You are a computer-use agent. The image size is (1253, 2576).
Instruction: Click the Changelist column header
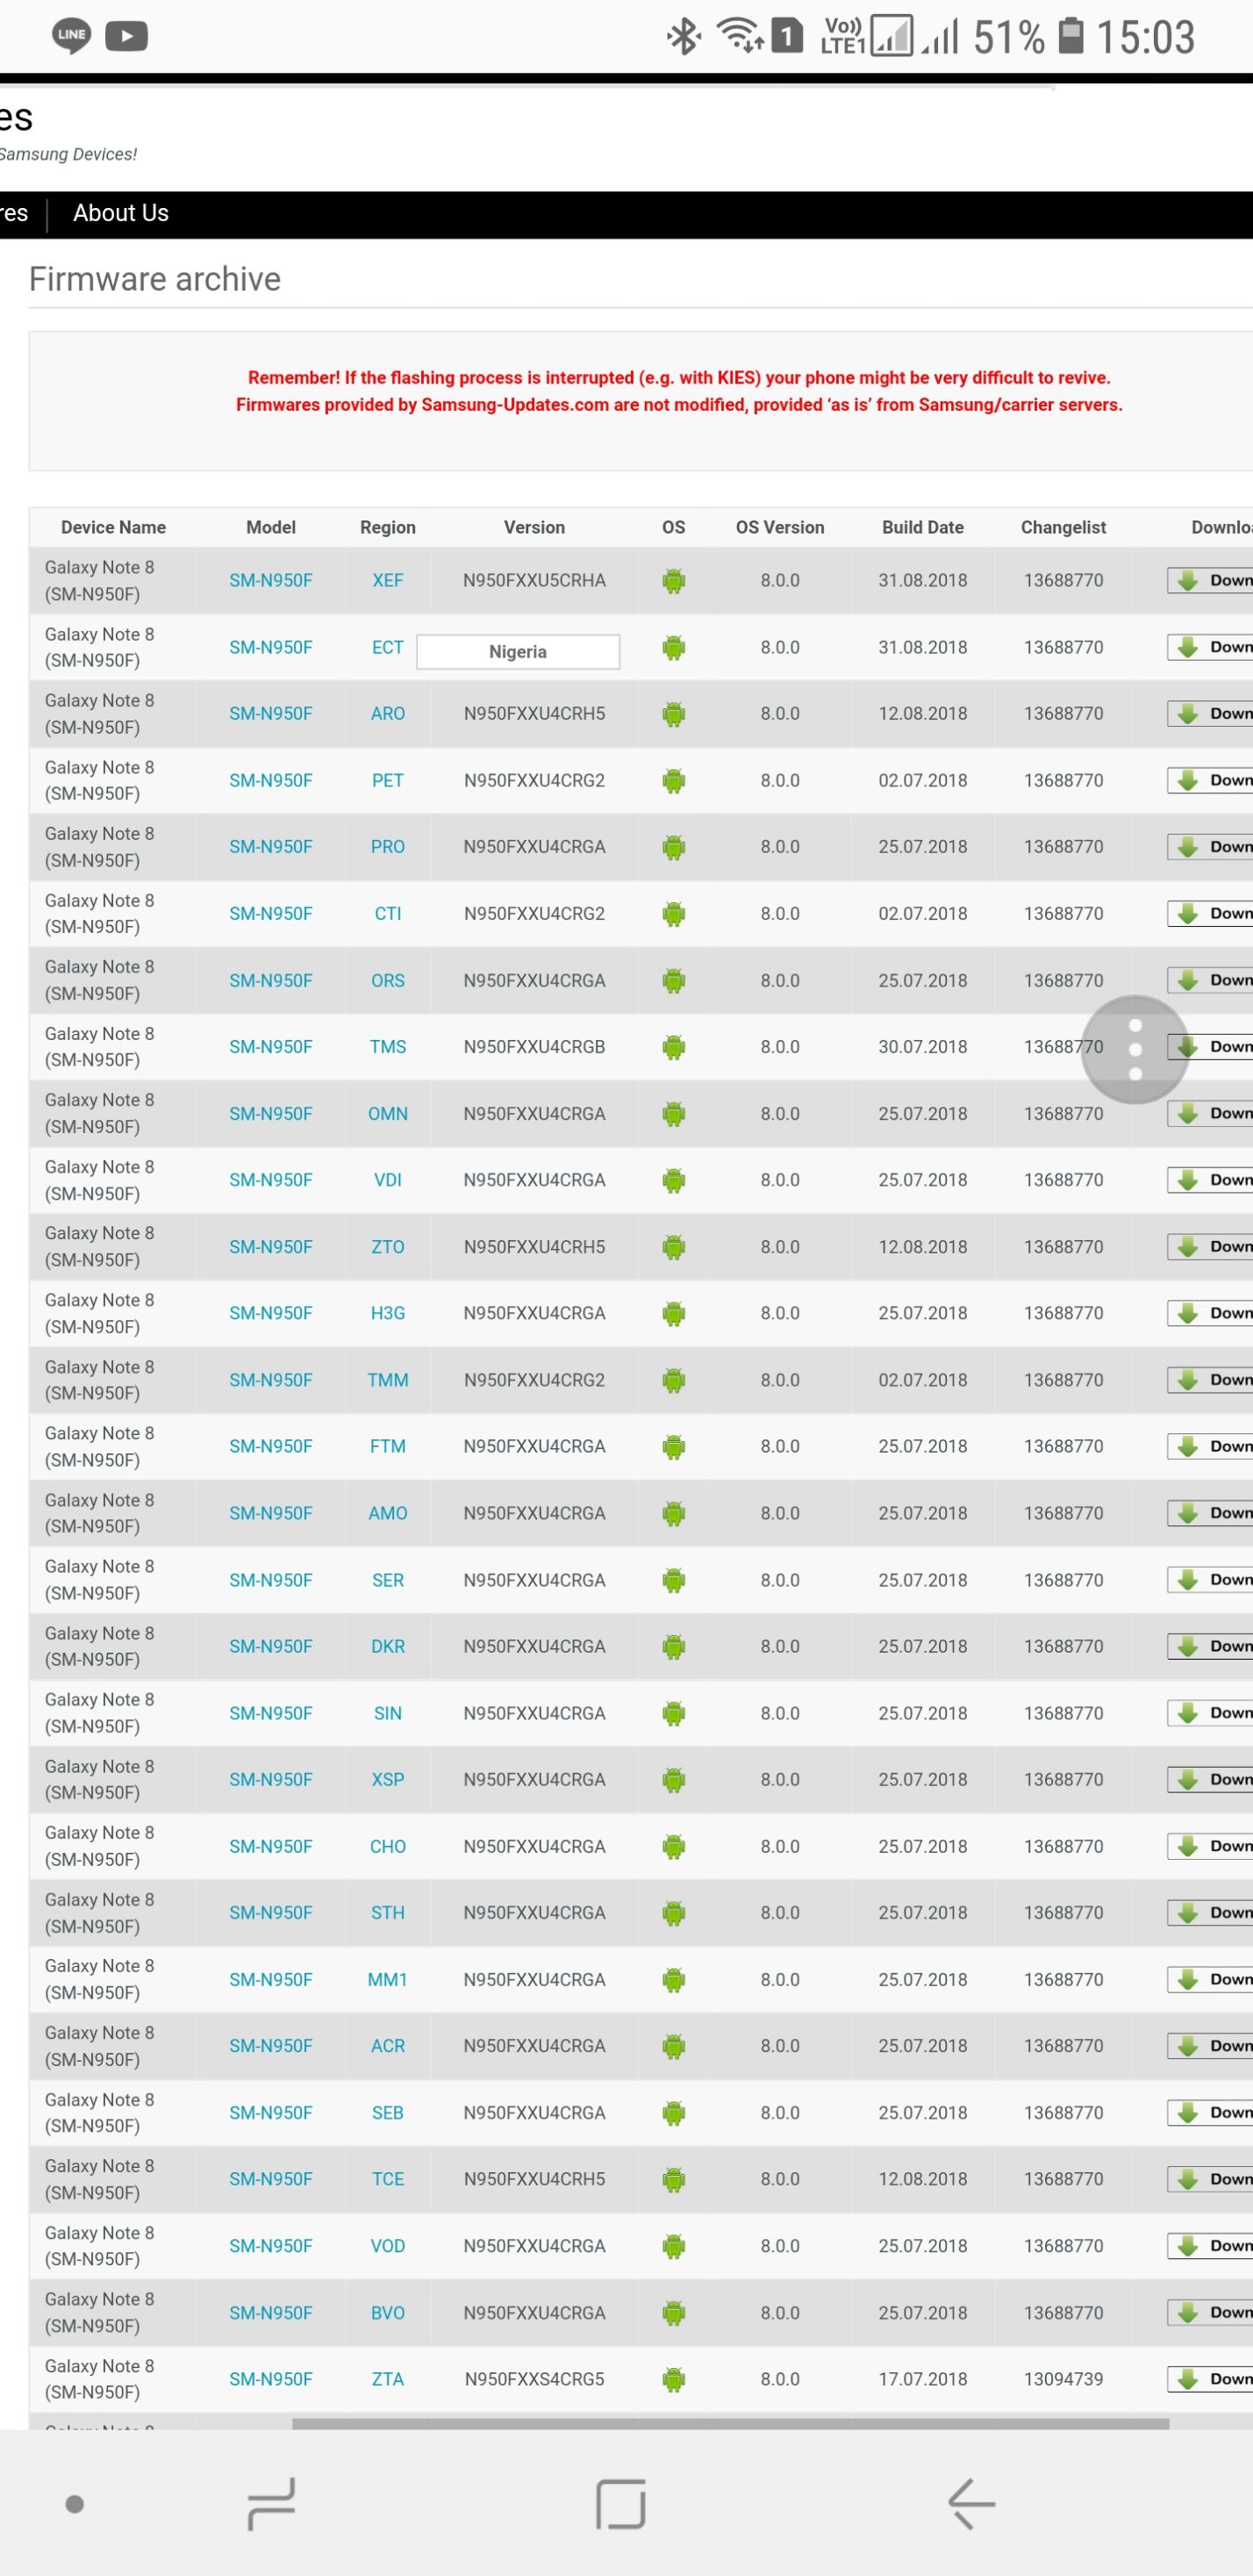point(1063,528)
